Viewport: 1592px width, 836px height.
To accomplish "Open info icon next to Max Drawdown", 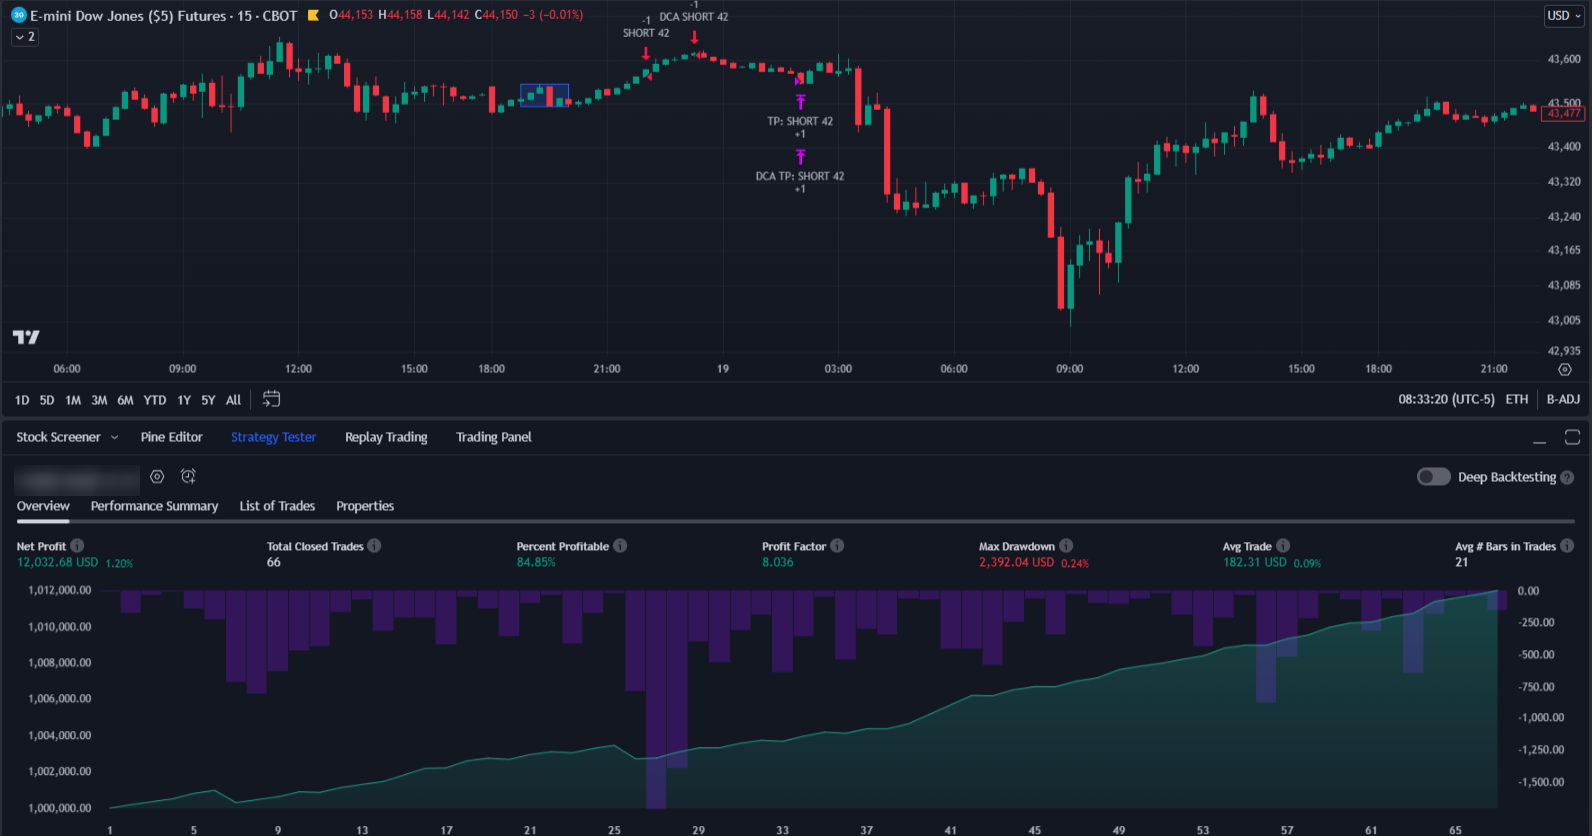I will coord(1066,546).
